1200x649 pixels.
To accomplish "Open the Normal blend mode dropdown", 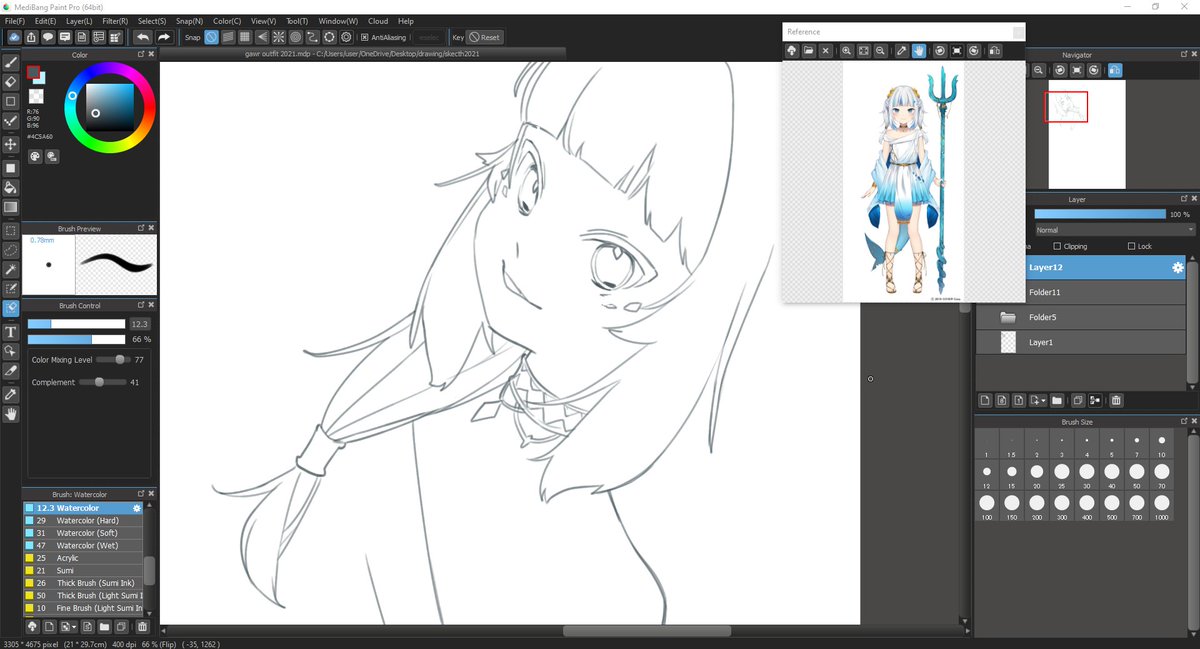I will tap(1114, 230).
